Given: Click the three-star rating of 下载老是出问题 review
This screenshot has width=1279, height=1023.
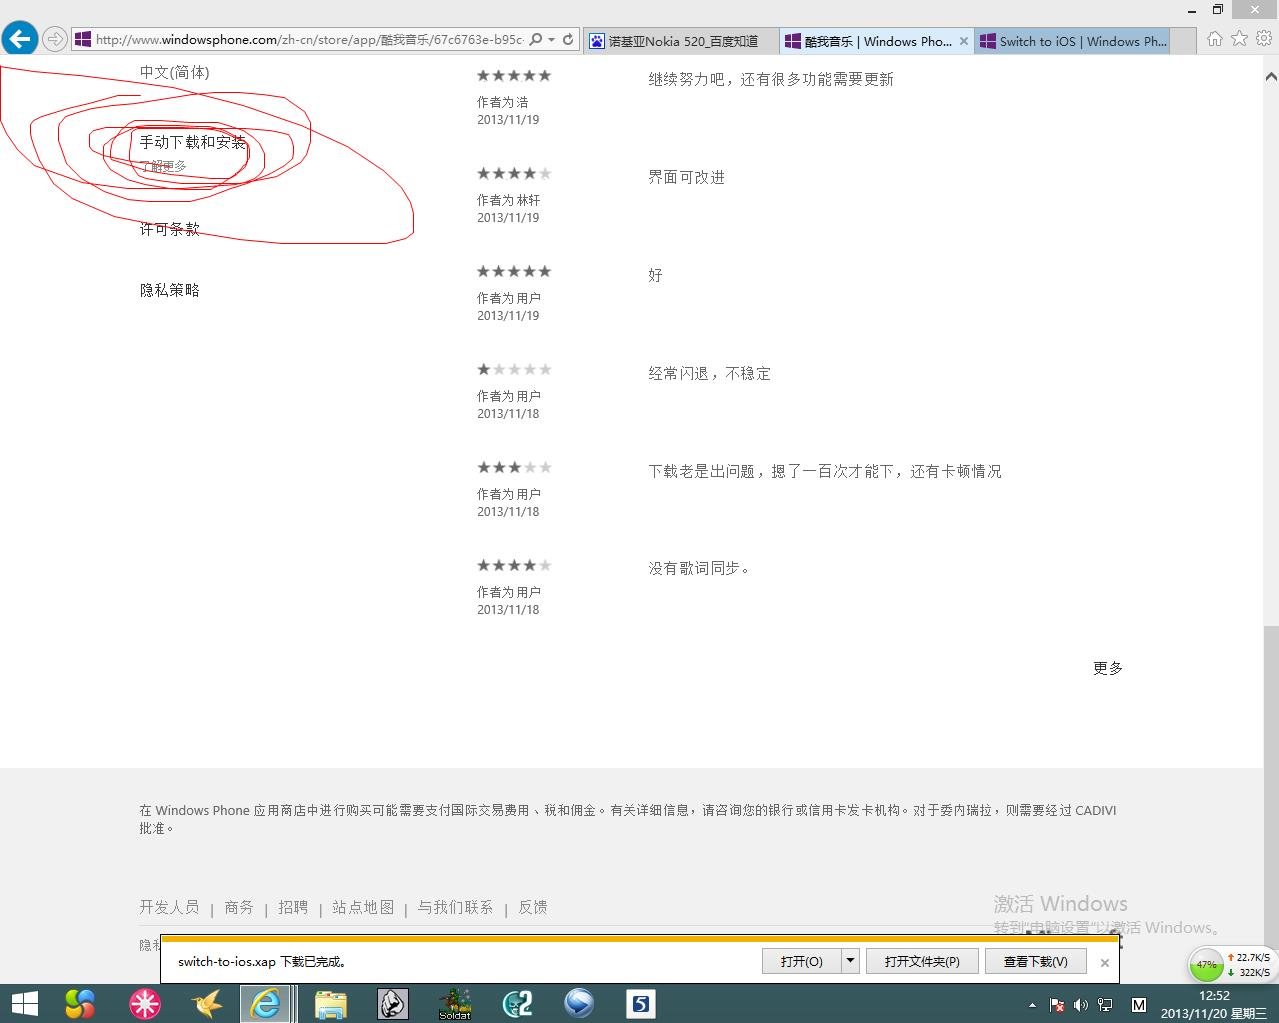Looking at the screenshot, I should [514, 467].
